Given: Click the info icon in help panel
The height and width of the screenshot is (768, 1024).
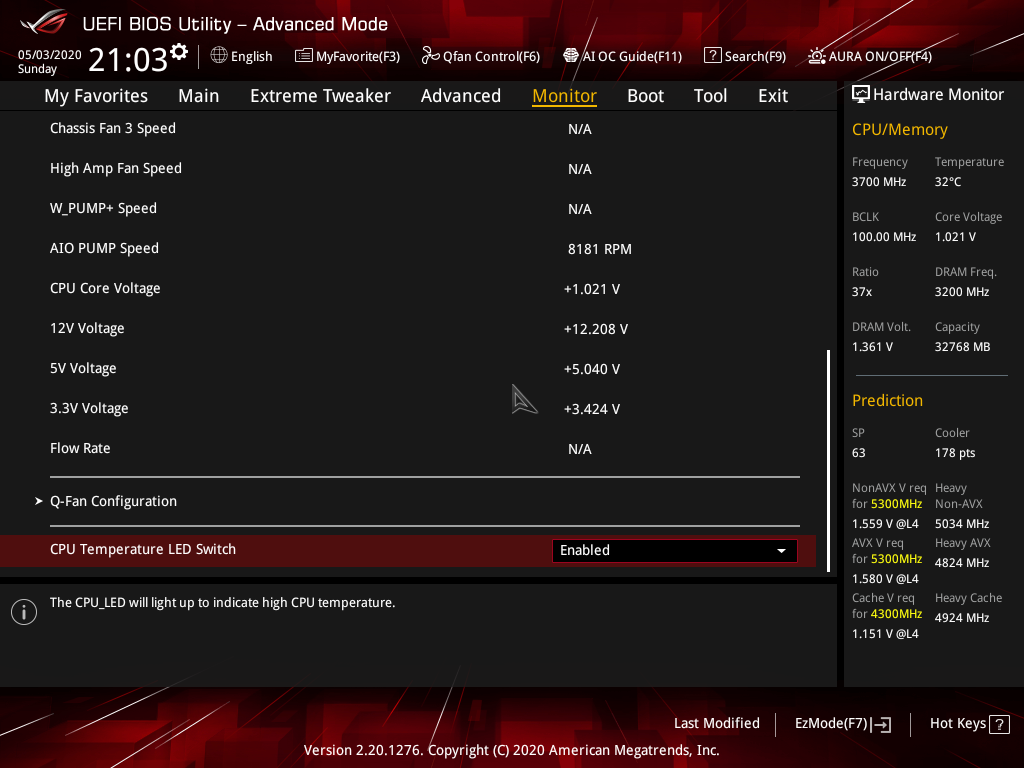Looking at the screenshot, I should (24, 612).
